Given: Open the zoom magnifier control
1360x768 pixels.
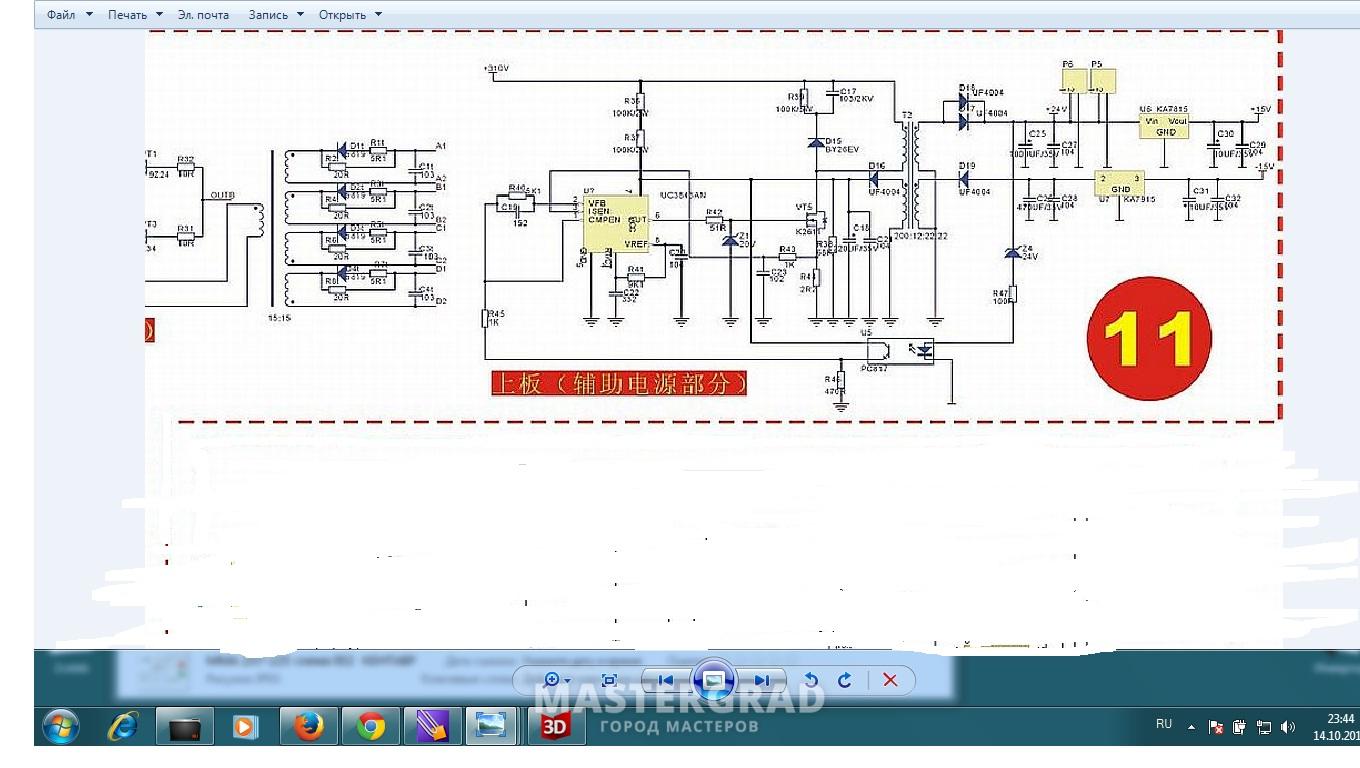Looking at the screenshot, I should (557, 681).
